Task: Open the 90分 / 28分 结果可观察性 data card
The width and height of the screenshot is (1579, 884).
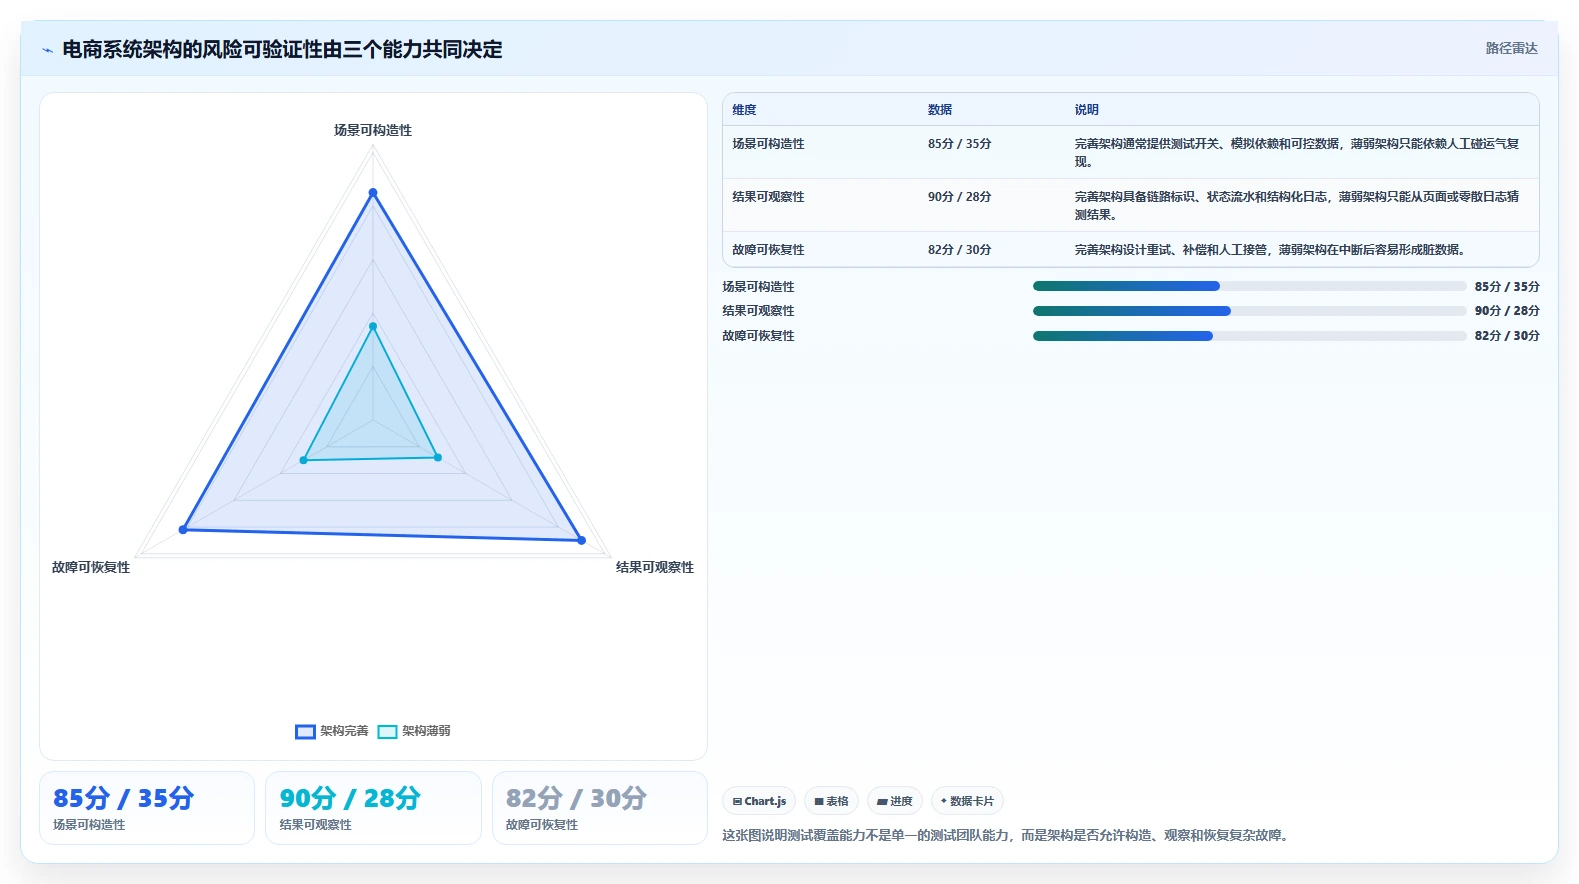Action: click(373, 808)
